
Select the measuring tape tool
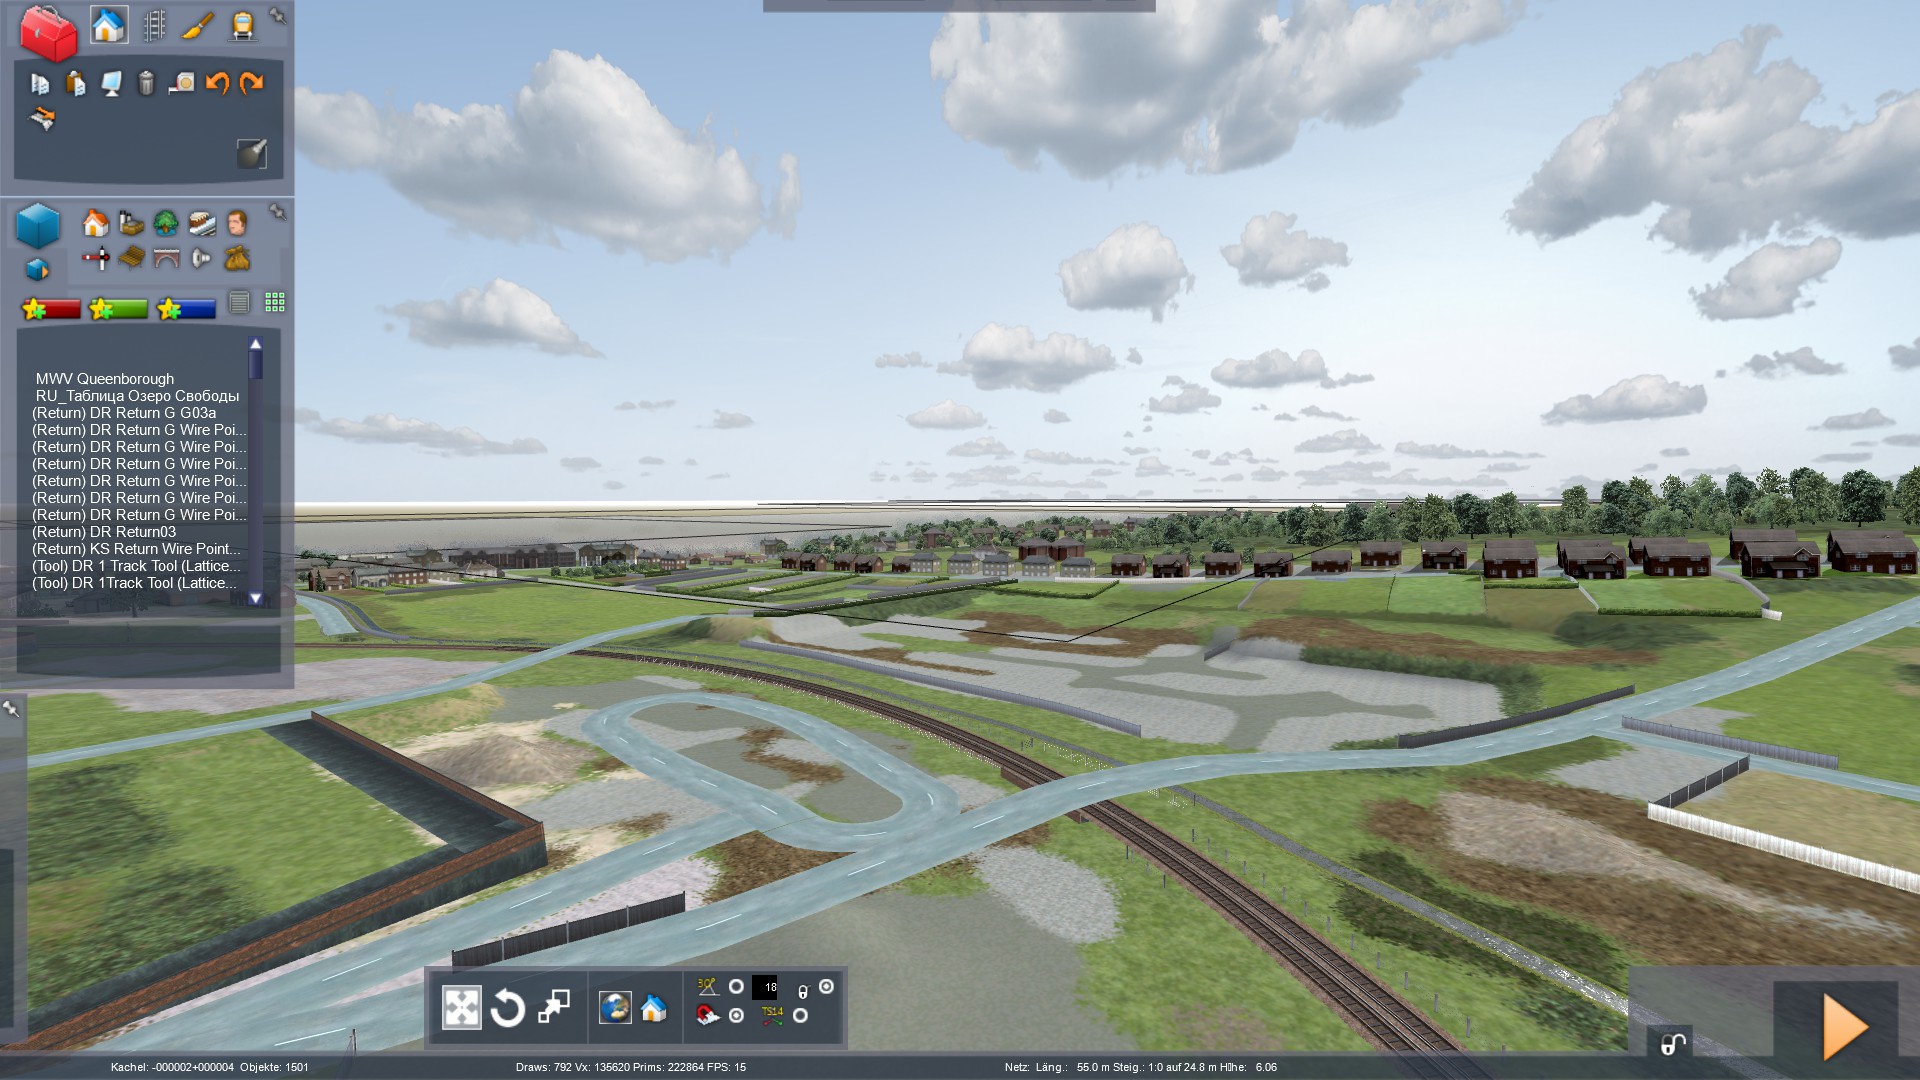click(x=182, y=83)
